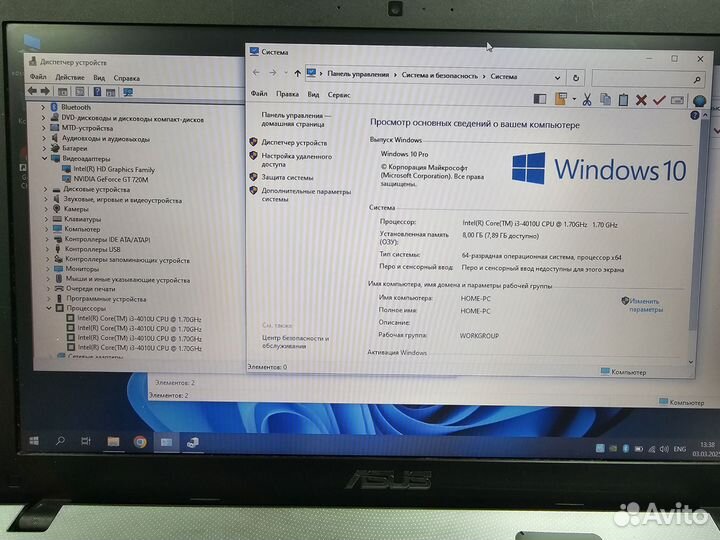Click the checkmark Properties toolbar icon
720x540 pixels.
(658, 99)
